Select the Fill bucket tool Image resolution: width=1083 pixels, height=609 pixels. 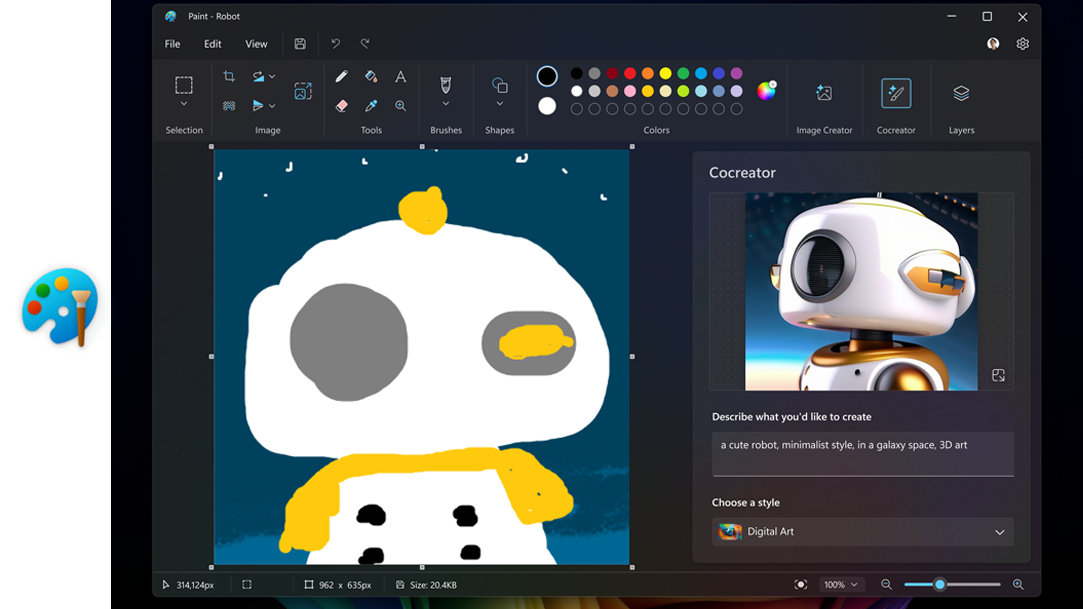(371, 77)
